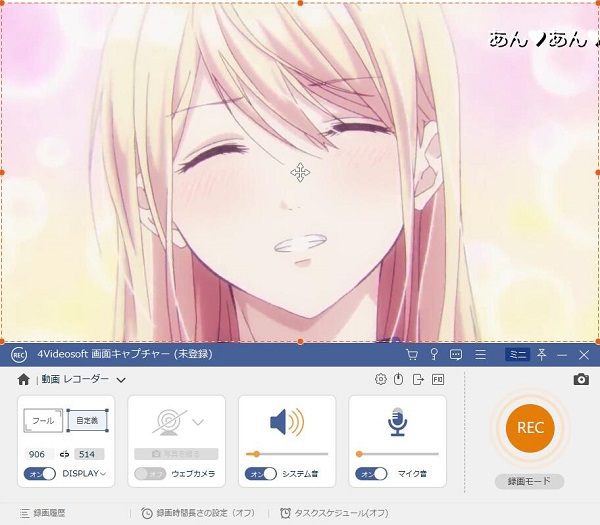Open recording settings gear icon

(x=380, y=379)
